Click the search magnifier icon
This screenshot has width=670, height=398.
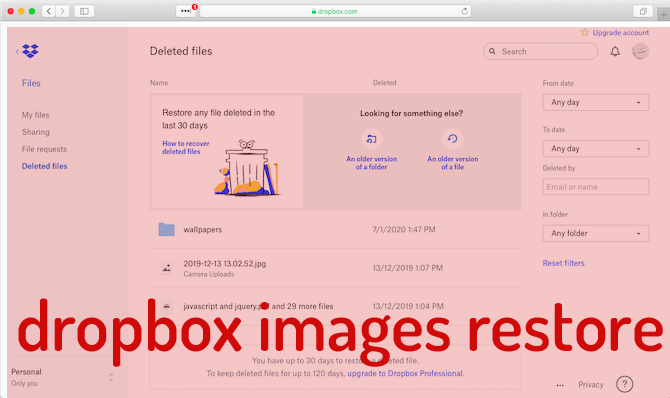point(492,51)
